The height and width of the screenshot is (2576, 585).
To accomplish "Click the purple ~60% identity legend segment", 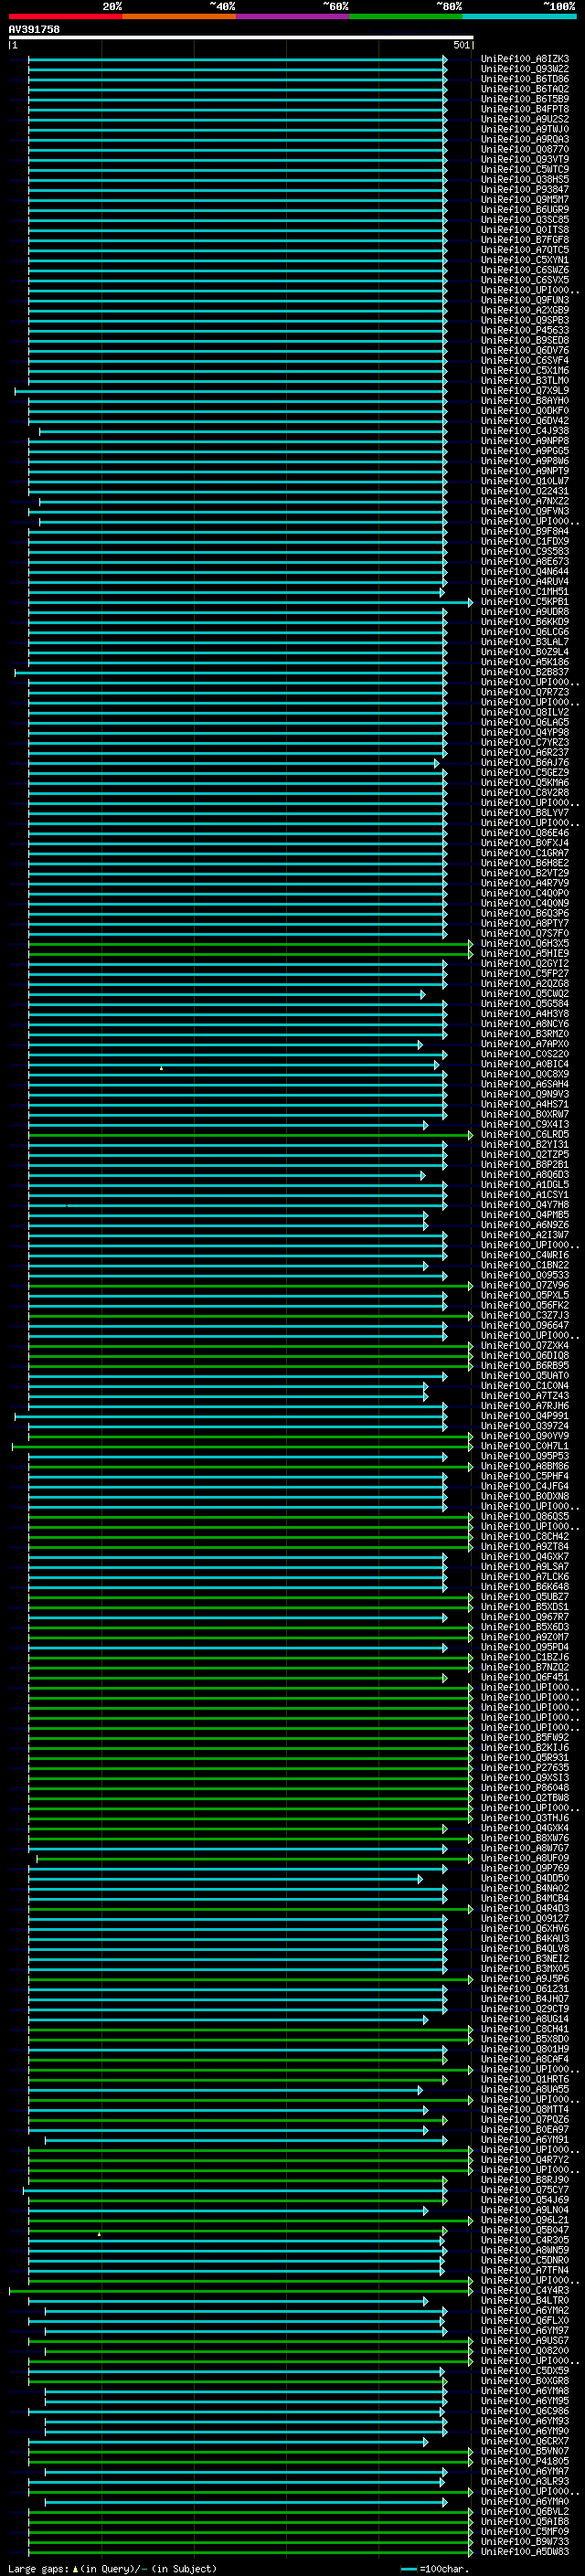I will tap(293, 16).
